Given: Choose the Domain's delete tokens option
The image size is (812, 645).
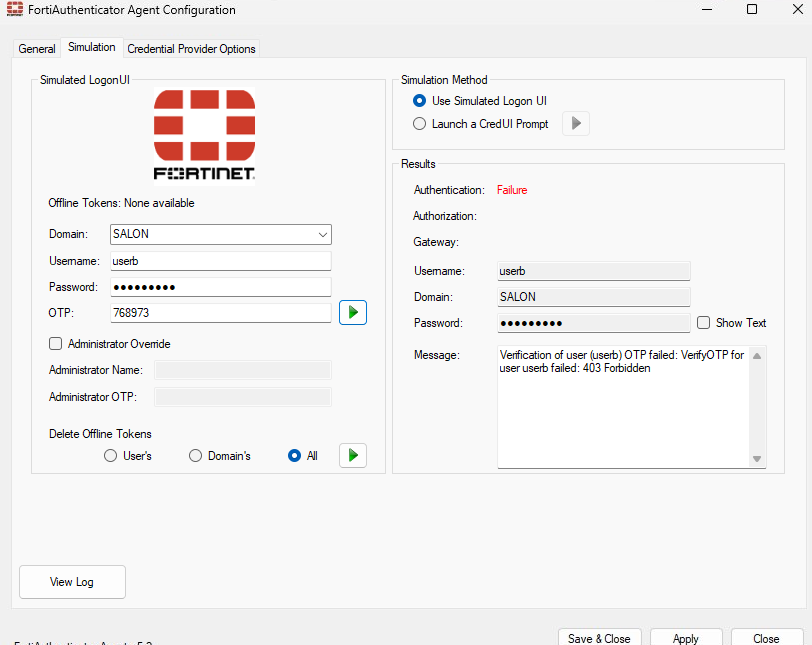Looking at the screenshot, I should 196,456.
